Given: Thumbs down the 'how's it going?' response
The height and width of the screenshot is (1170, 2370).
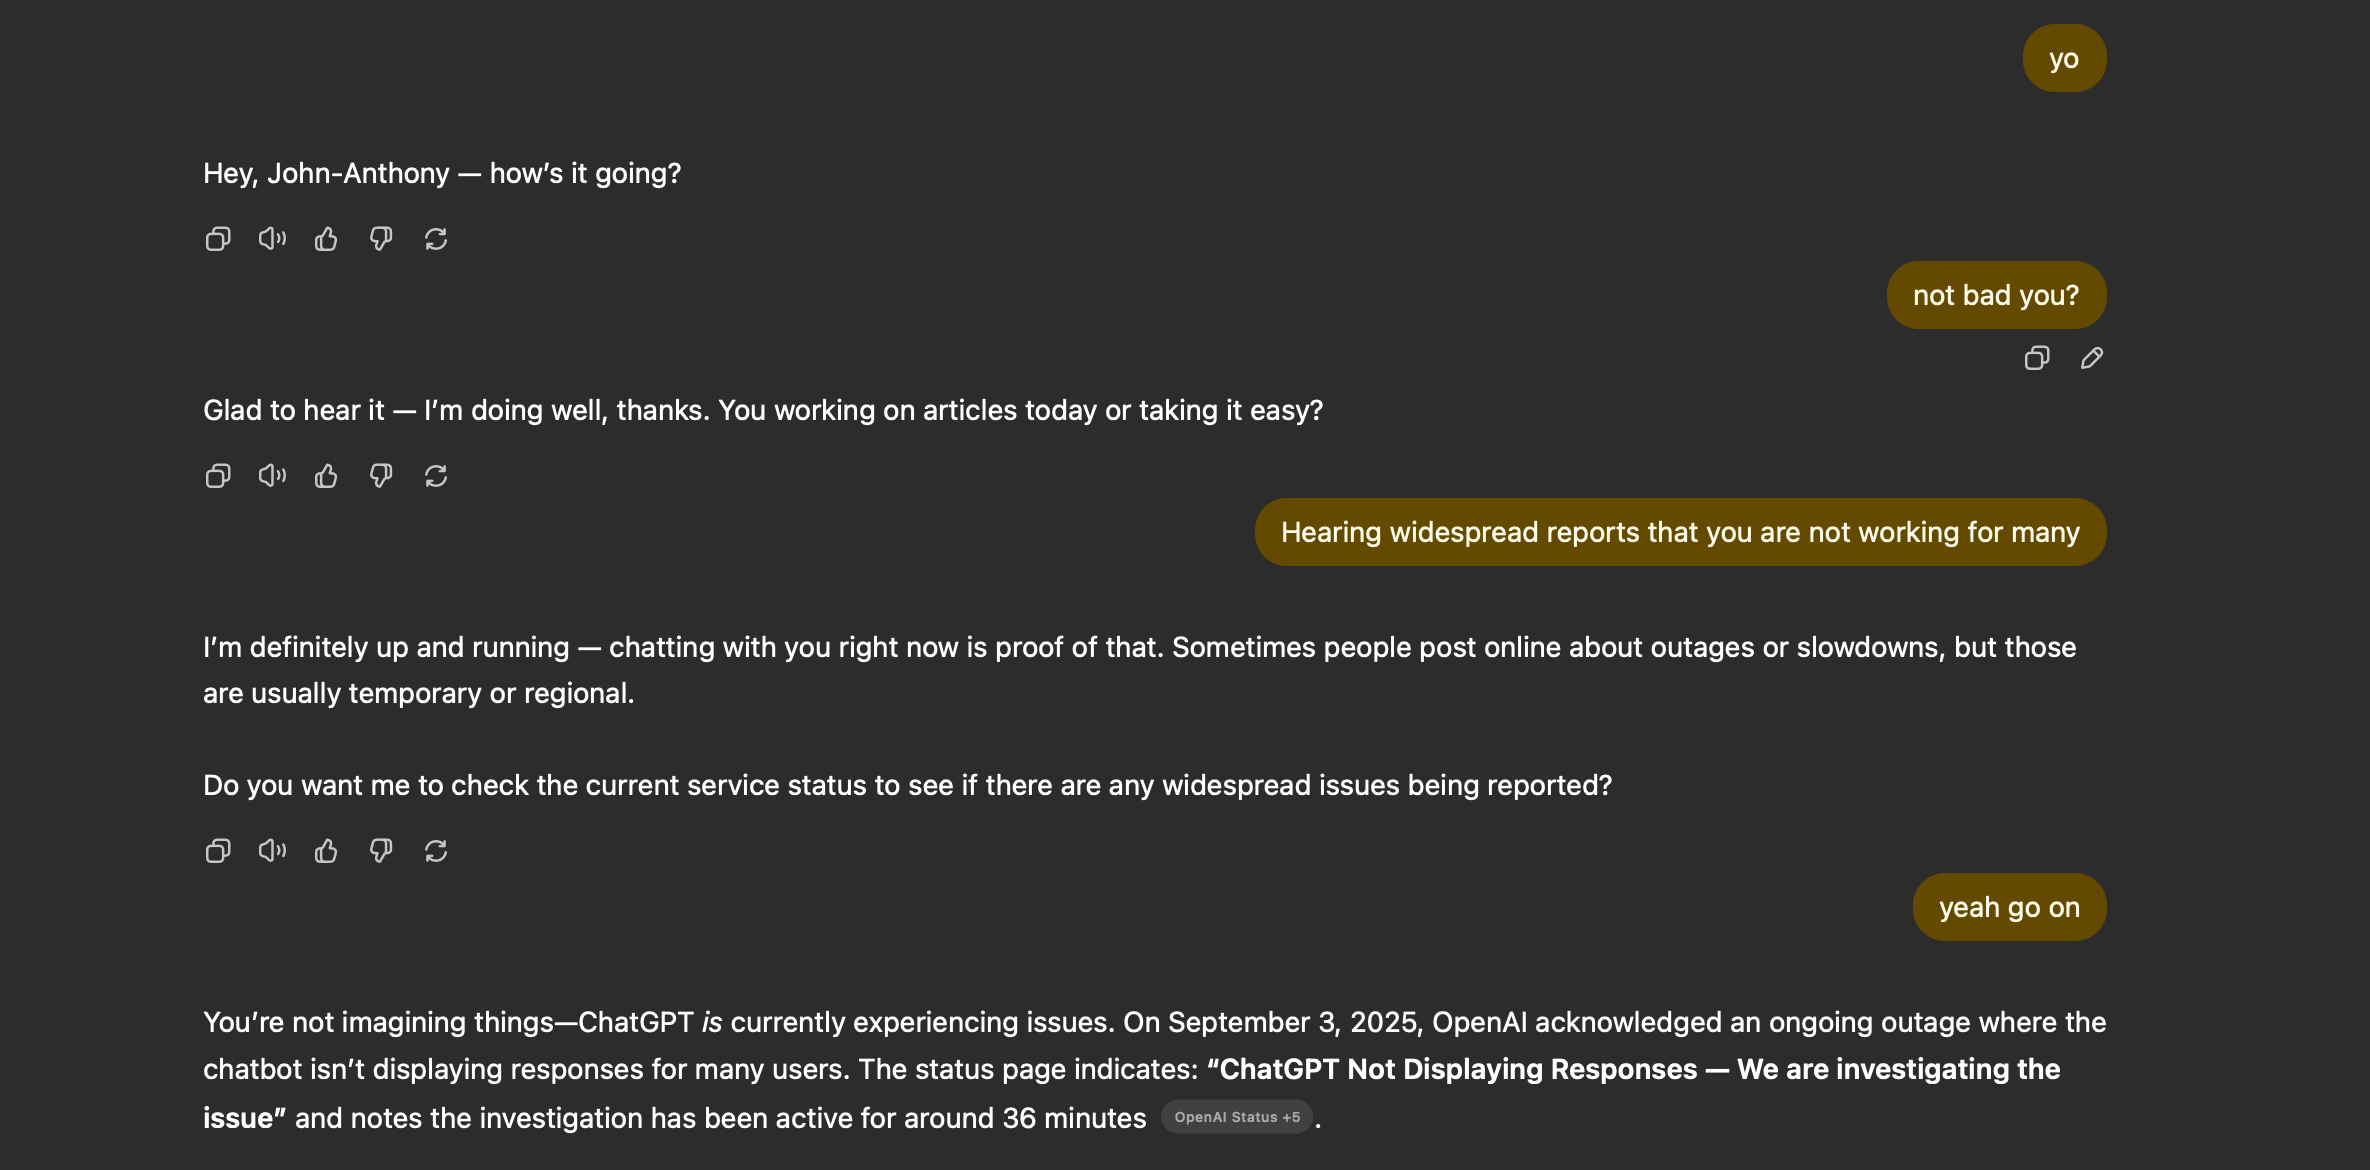Looking at the screenshot, I should coord(381,239).
